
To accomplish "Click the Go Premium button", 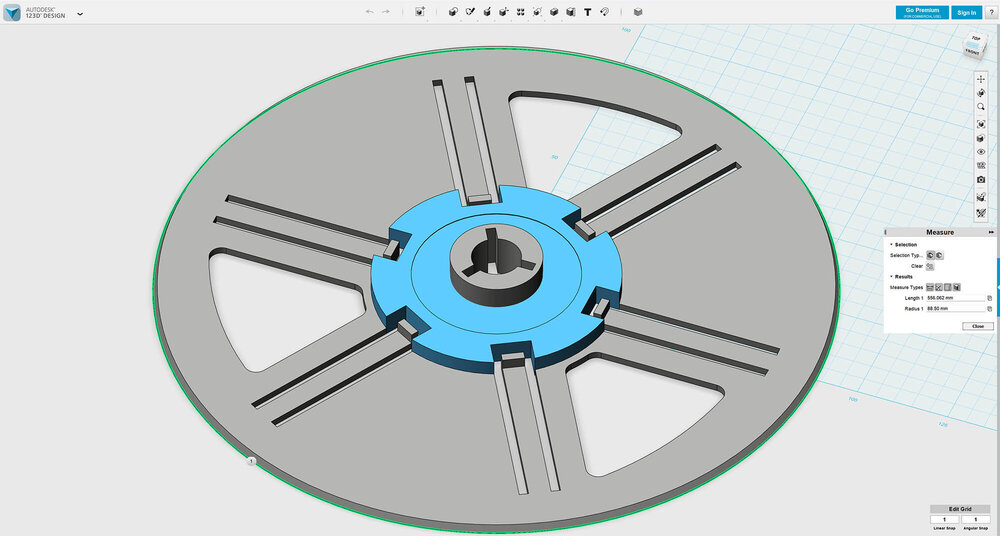I will (x=922, y=12).
